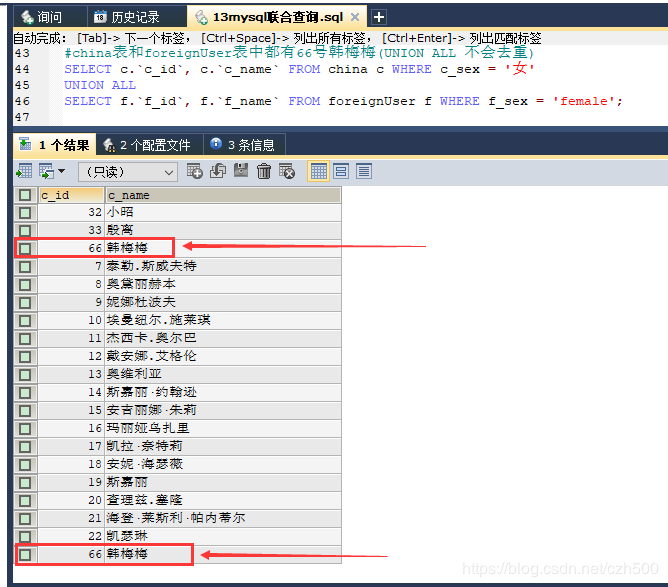Check the row checkbox for 小昭
Image resolution: width=668 pixels, height=587 pixels.
[25, 212]
